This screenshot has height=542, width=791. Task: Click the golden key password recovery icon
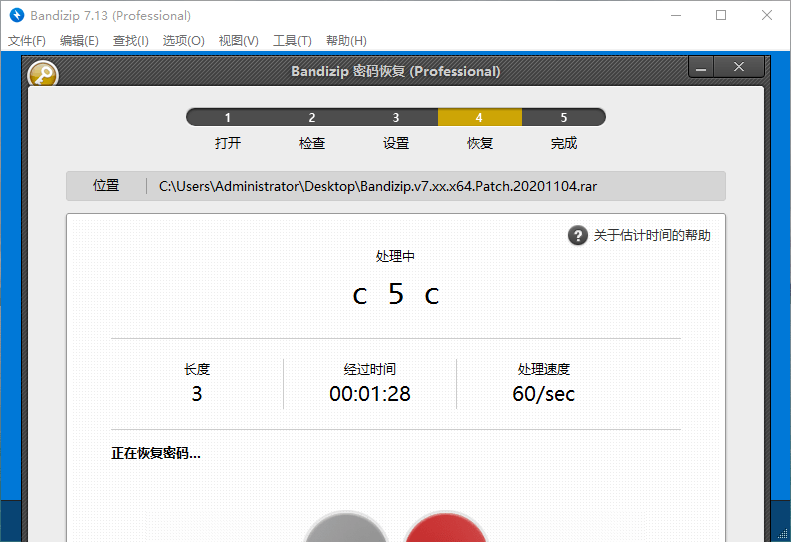pos(43,74)
